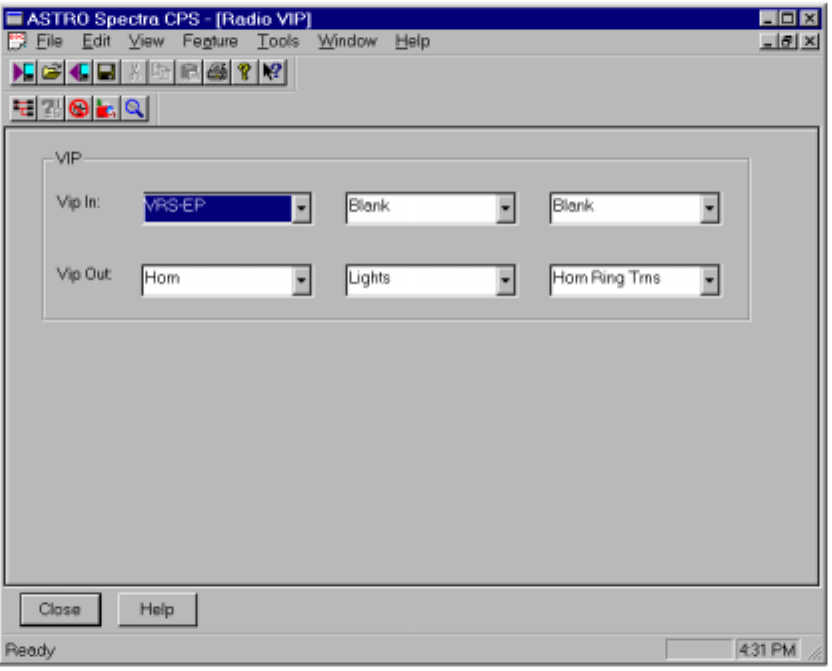The width and height of the screenshot is (832, 671).
Task: Click the window resize grip corner
Action: tap(814, 652)
